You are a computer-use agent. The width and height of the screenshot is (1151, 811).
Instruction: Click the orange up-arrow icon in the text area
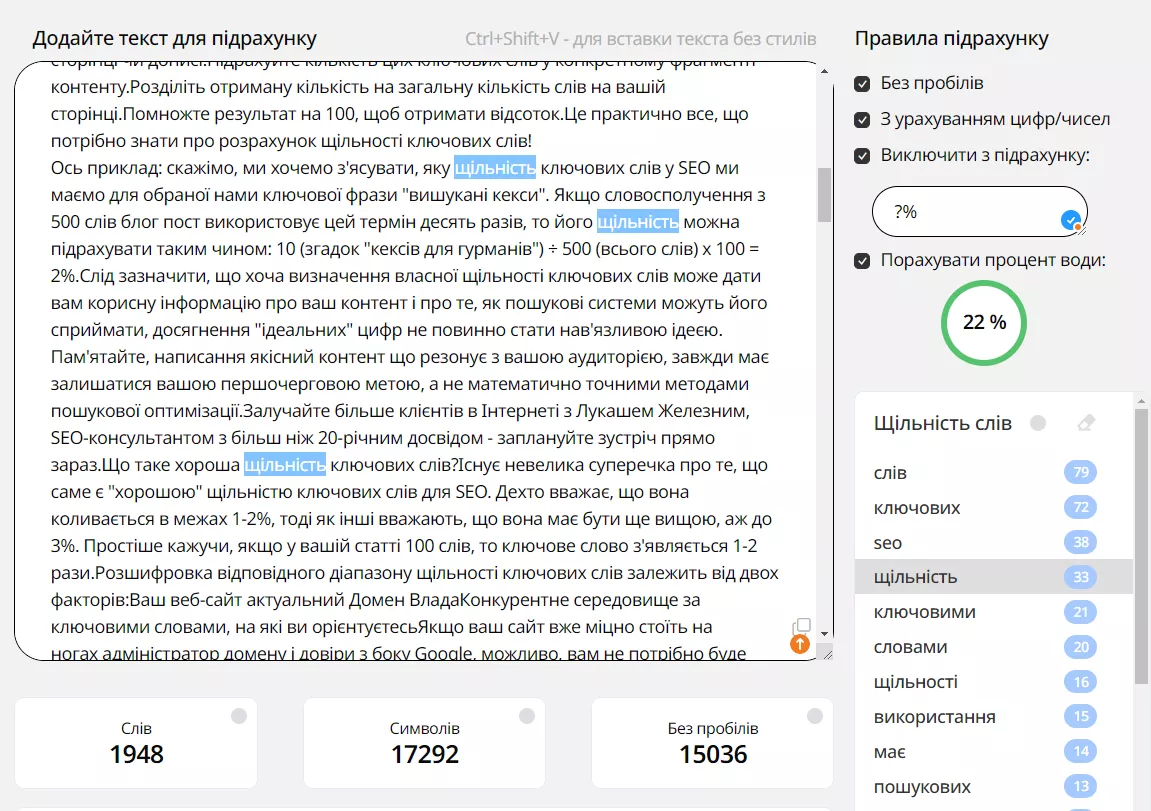coord(799,644)
